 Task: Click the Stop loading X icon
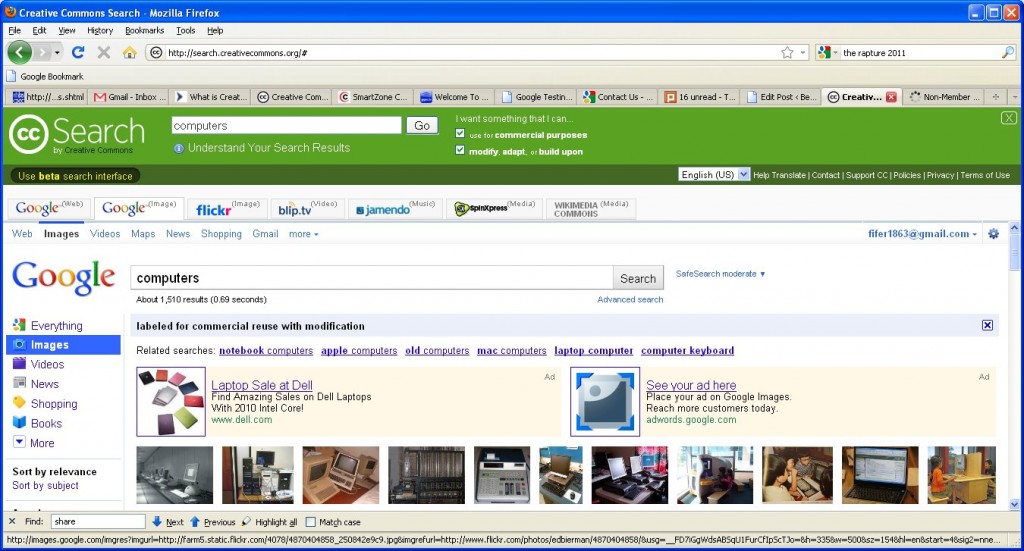[103, 52]
